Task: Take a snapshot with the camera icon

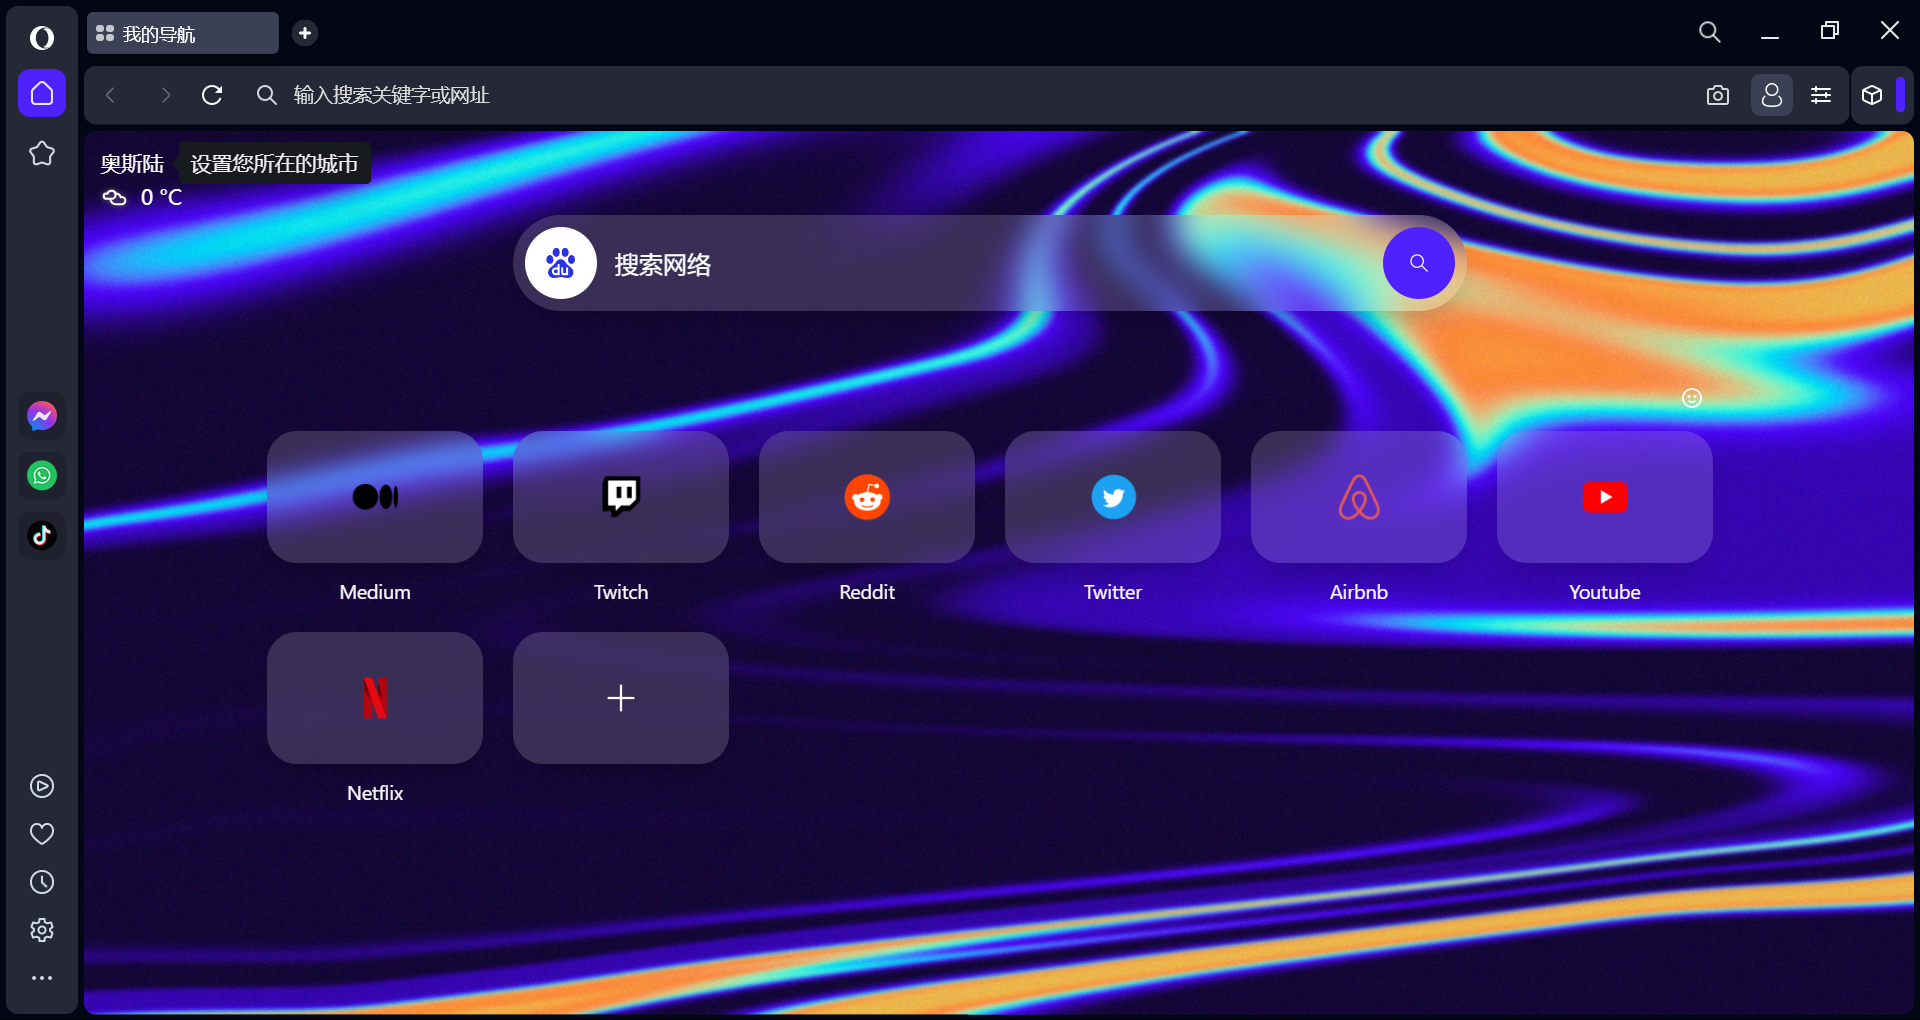Action: pyautogui.click(x=1717, y=95)
